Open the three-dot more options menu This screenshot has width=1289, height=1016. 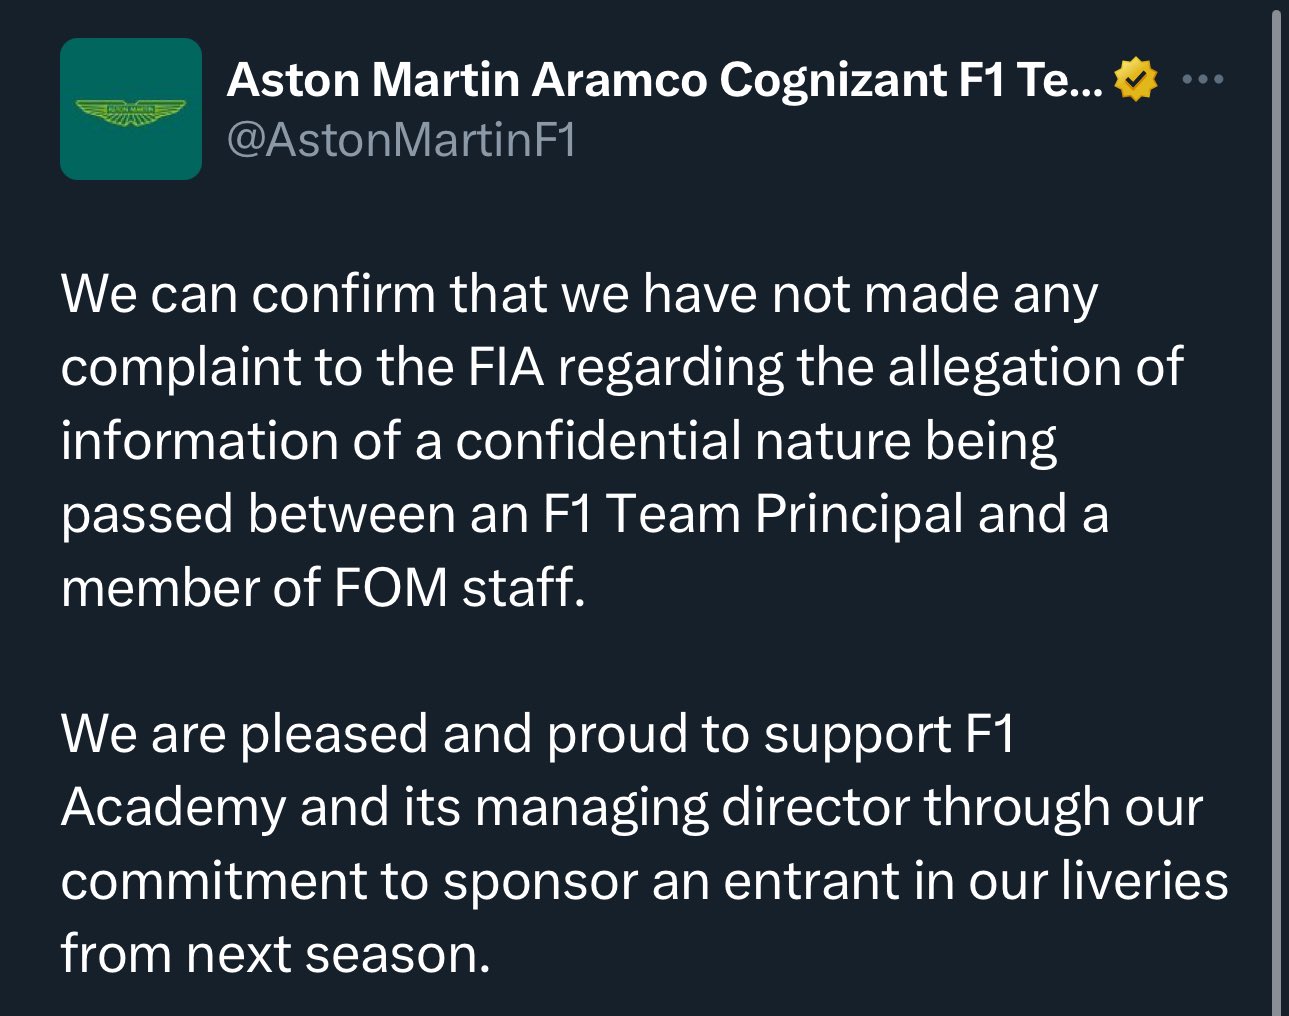[1203, 79]
